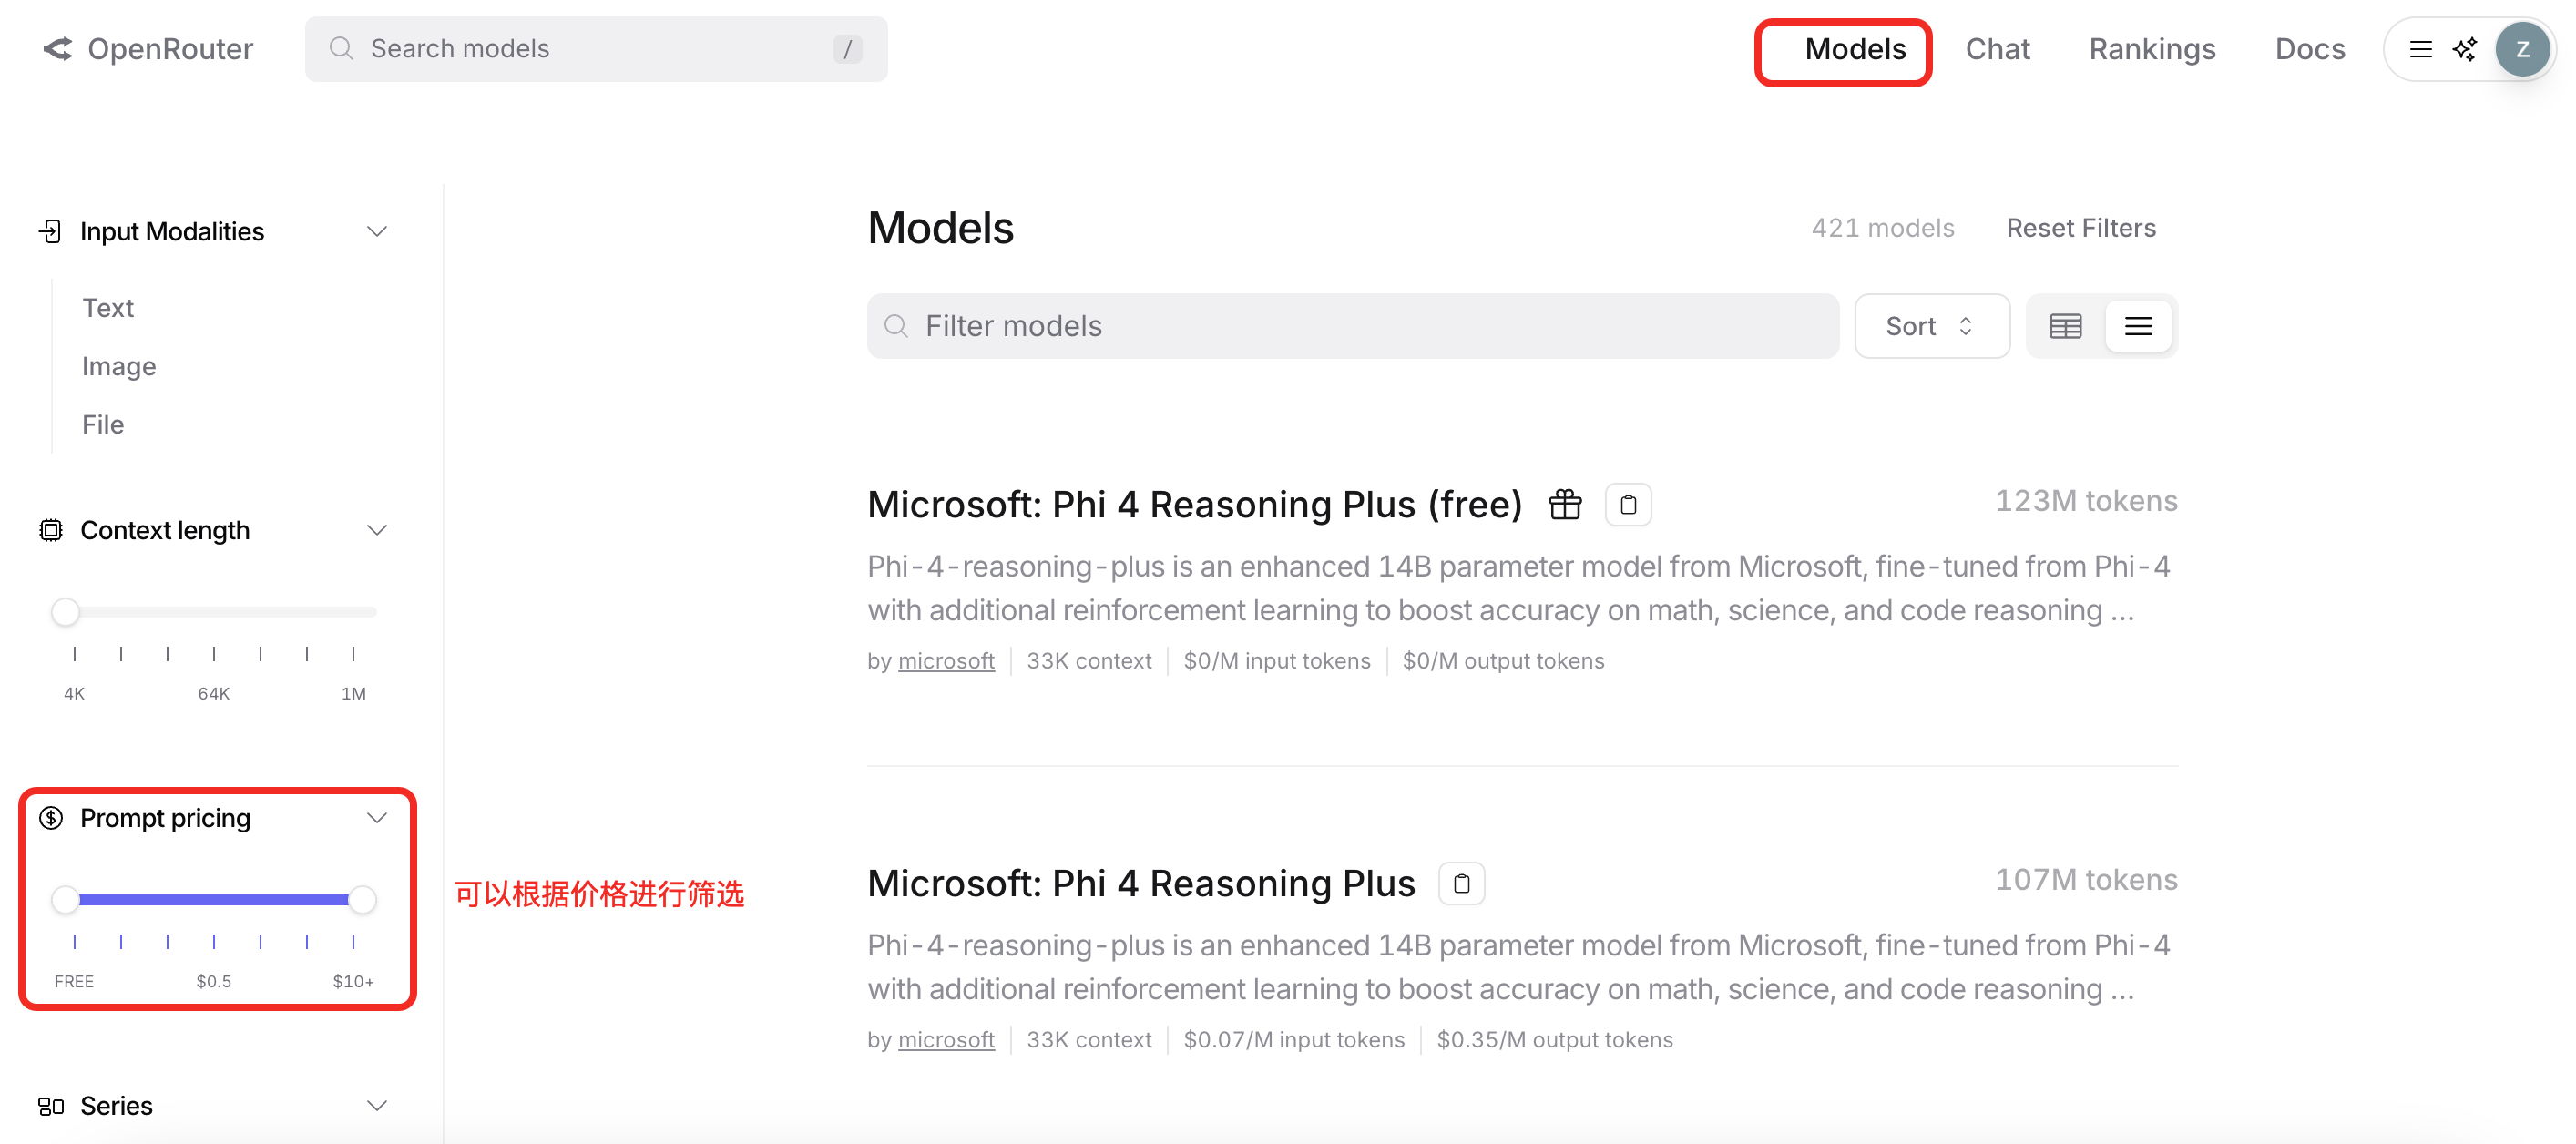Click the sparkle icon in the top right

click(2464, 49)
